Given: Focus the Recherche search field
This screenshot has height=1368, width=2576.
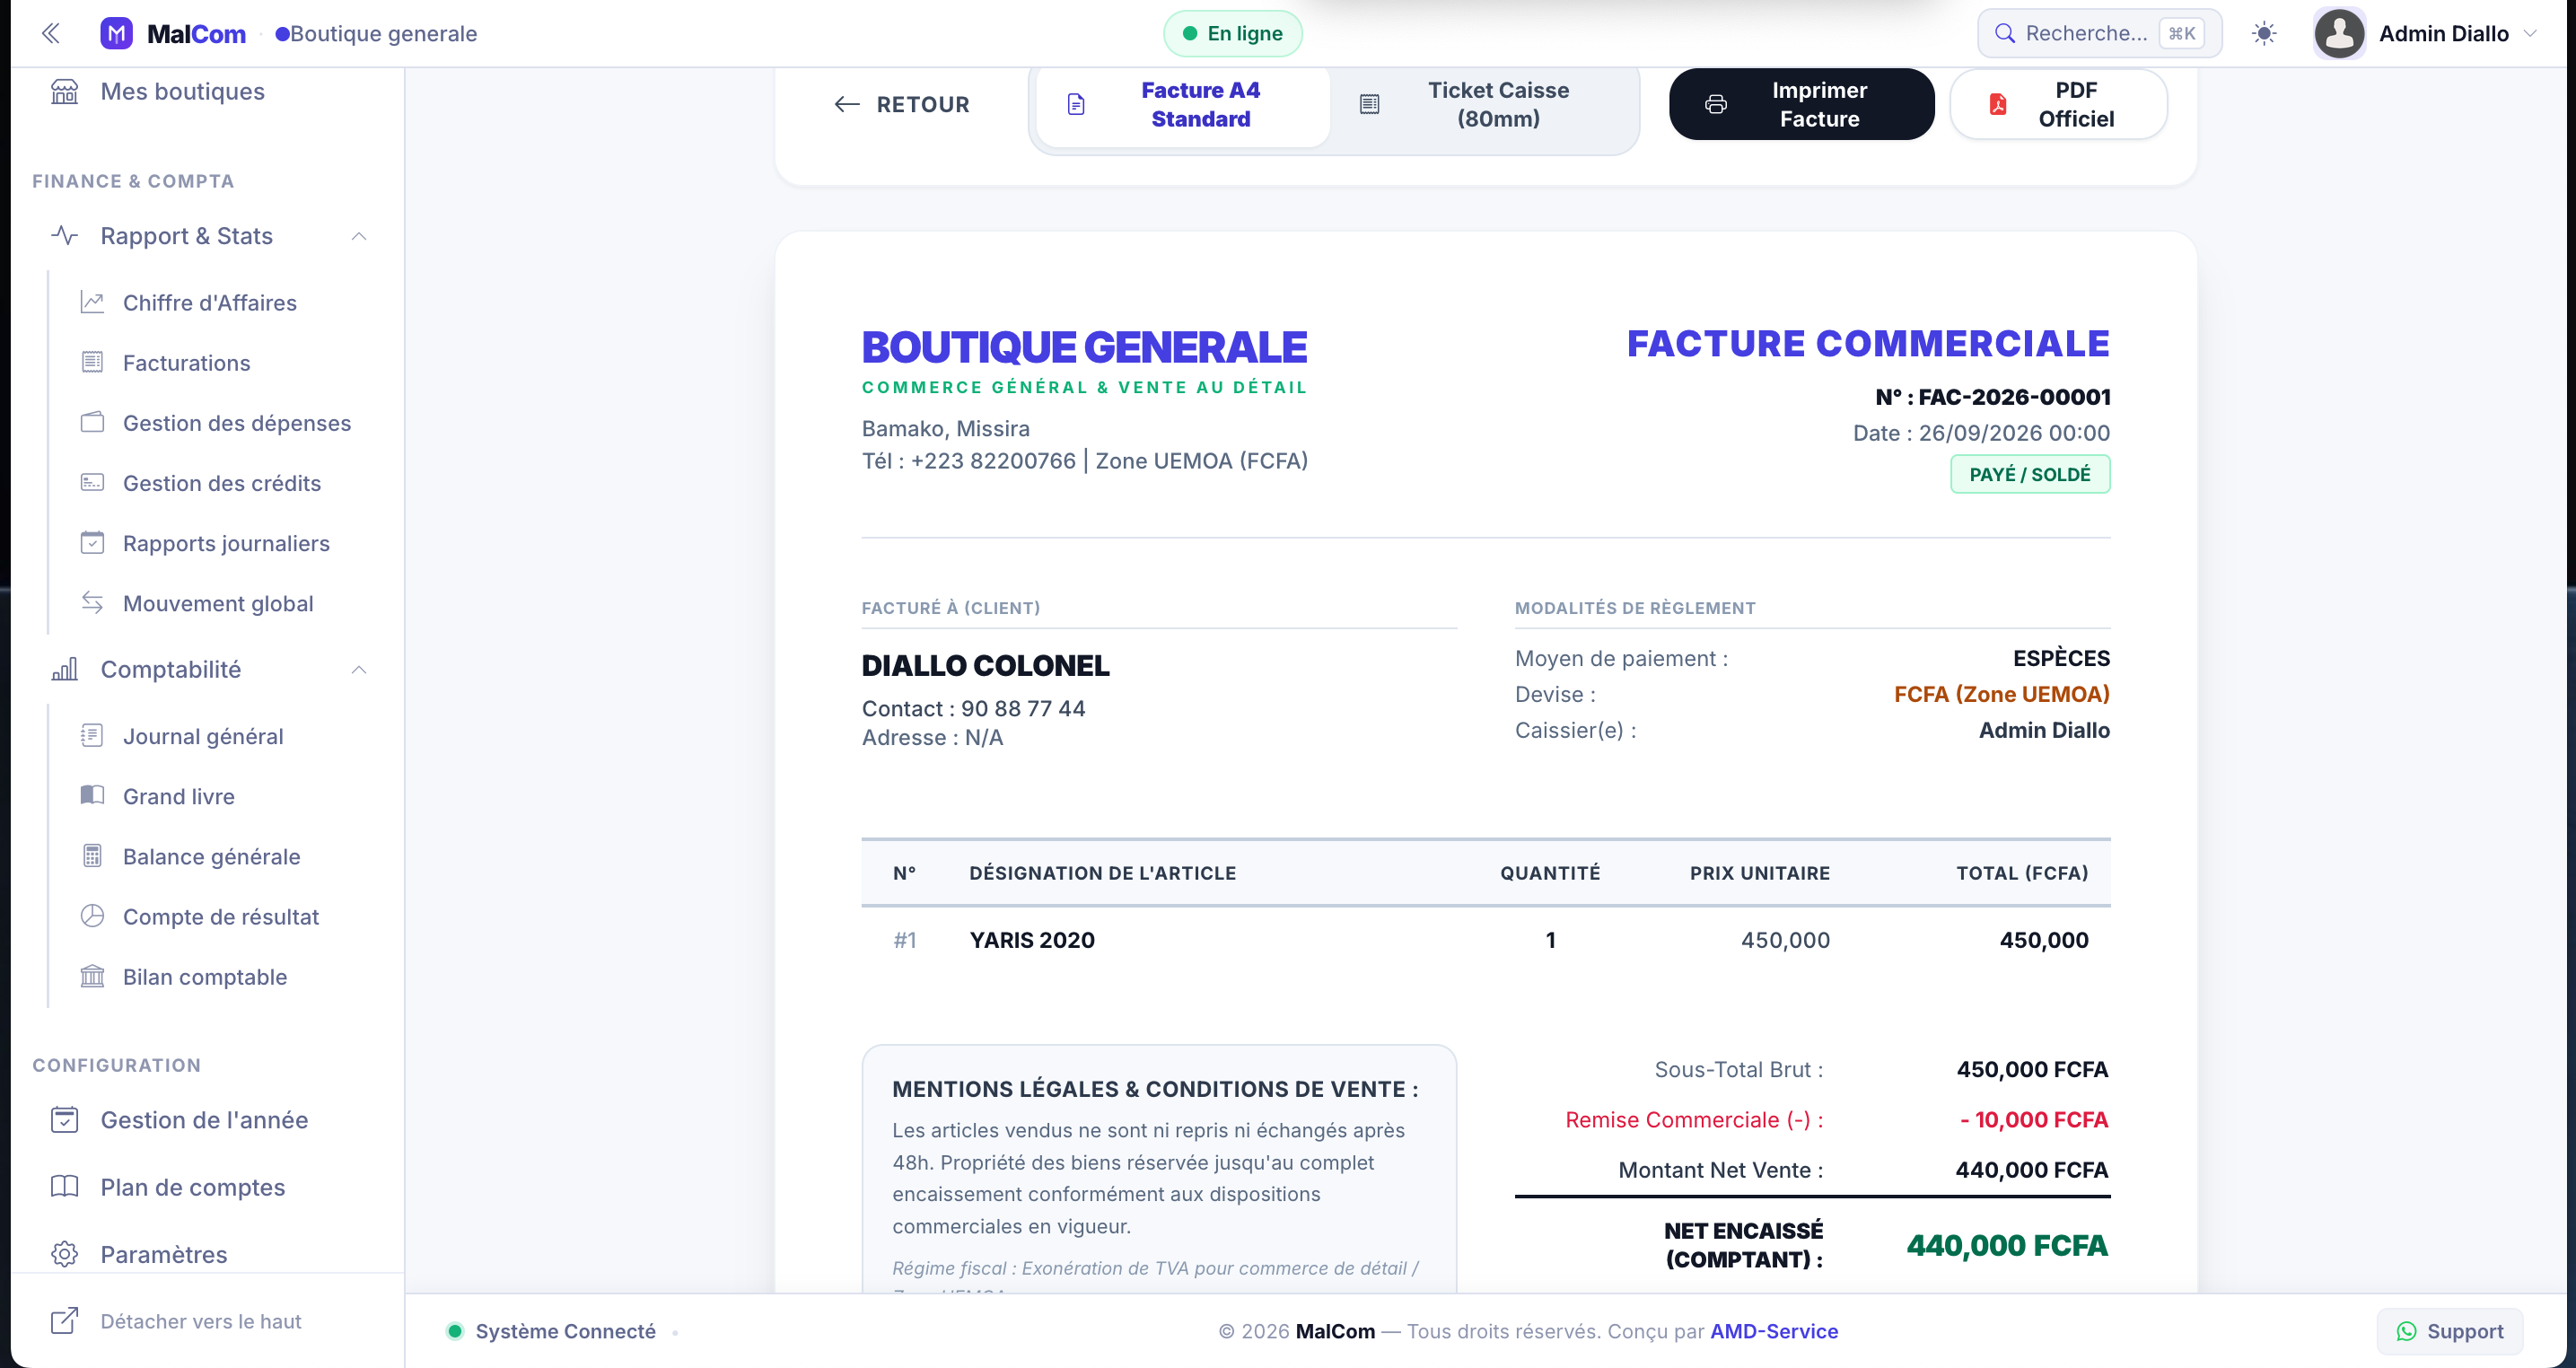Looking at the screenshot, I should click(2099, 33).
